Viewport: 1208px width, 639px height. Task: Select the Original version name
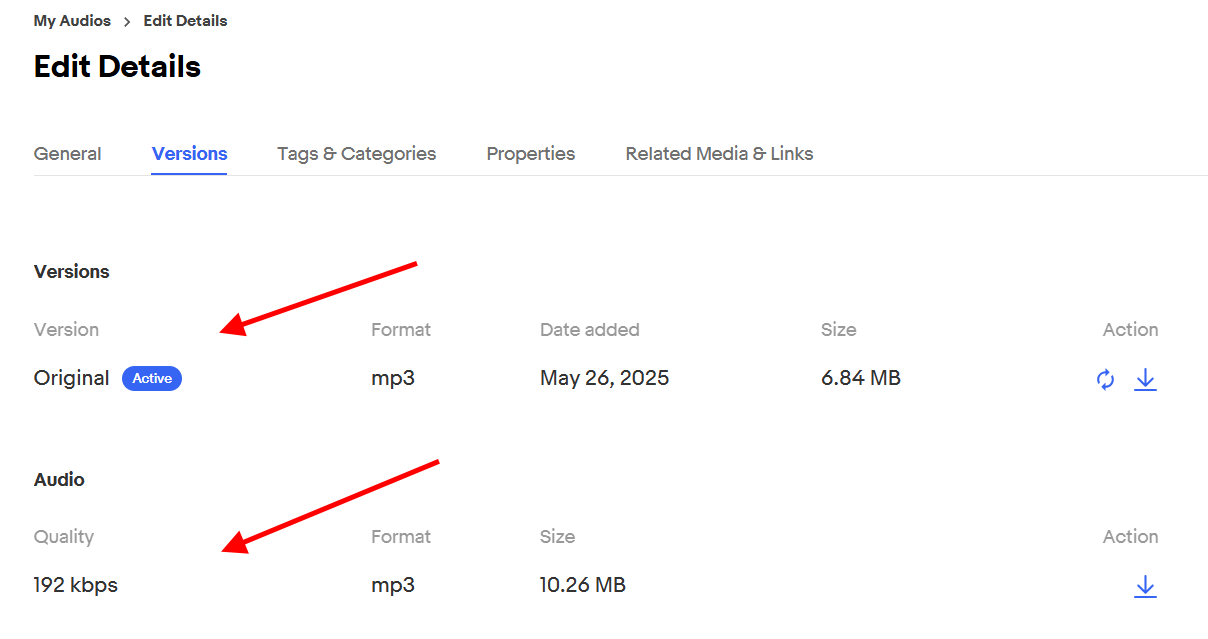[72, 378]
